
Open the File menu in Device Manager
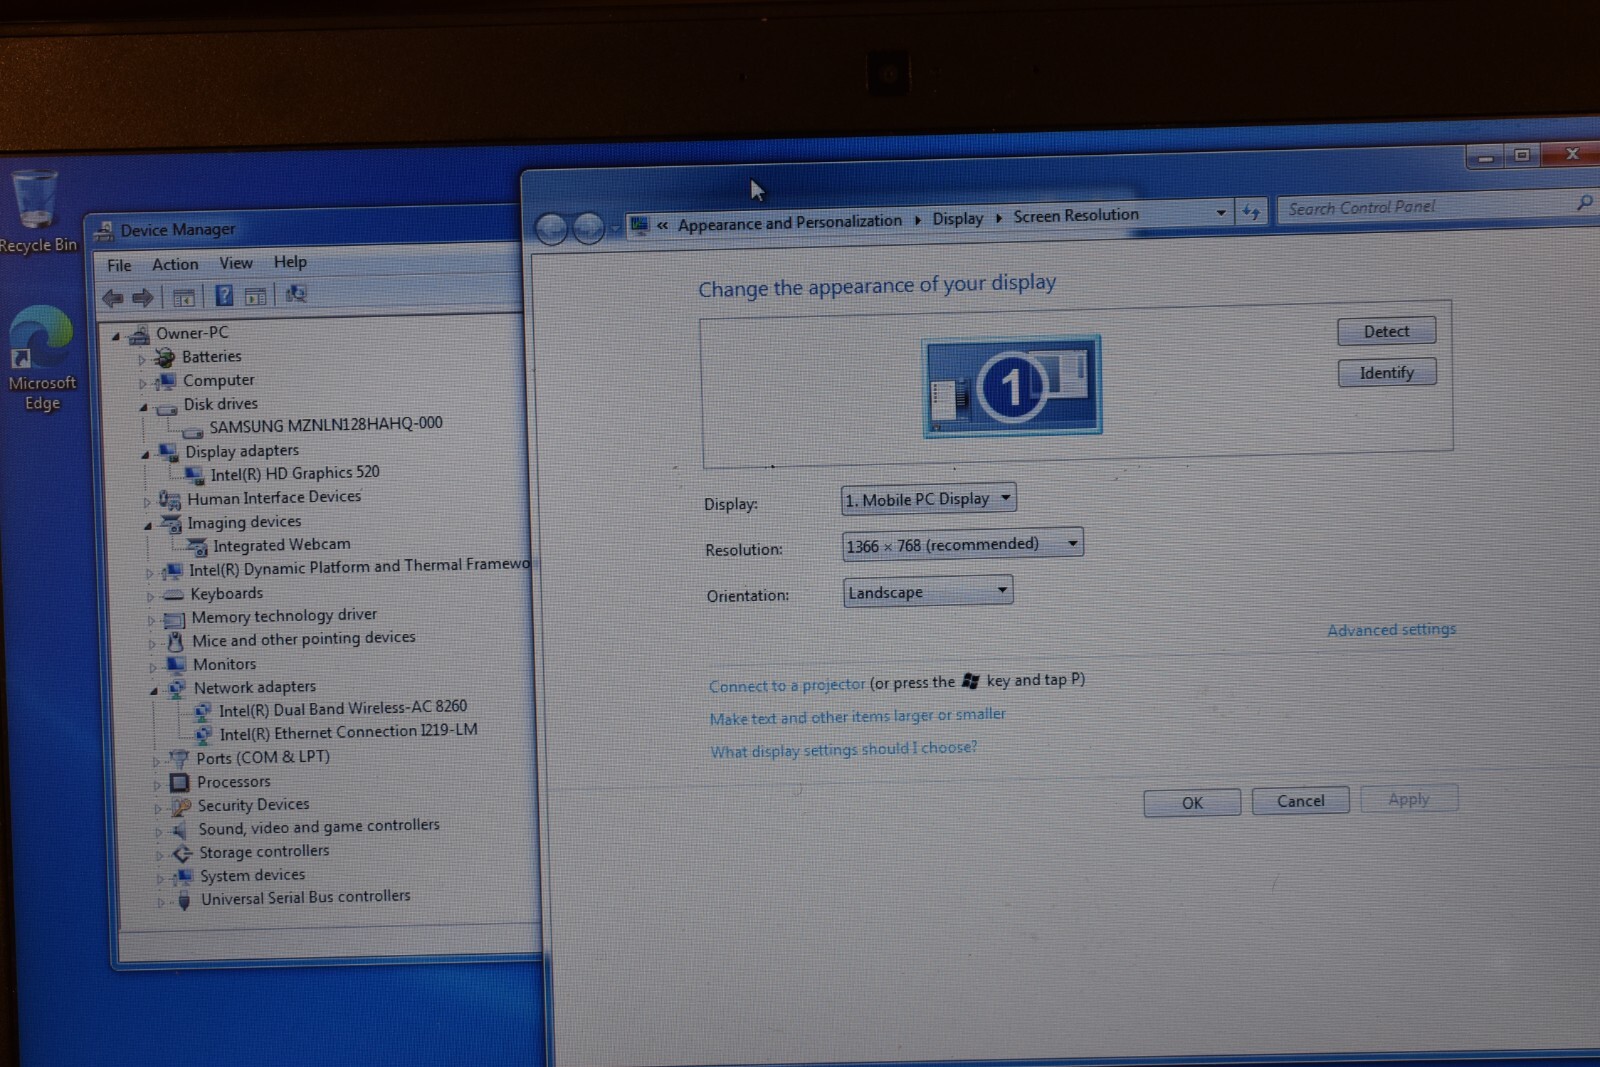[x=119, y=265]
